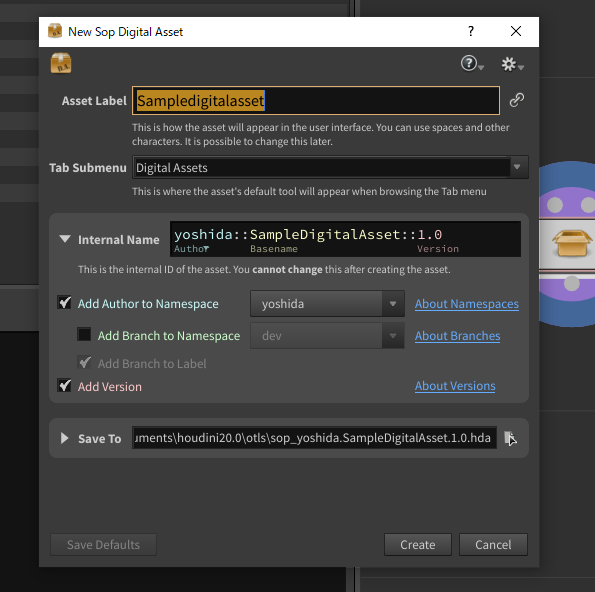Click the chain link icon beside Asset Label
Viewport: 595px width, 592px height.
tap(516, 100)
